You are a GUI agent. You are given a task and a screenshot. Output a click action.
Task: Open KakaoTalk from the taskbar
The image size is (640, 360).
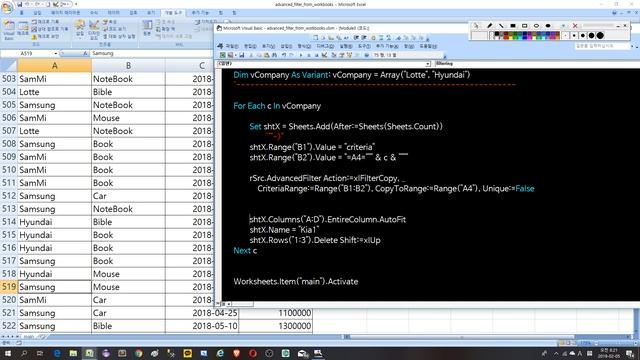click(x=187, y=353)
